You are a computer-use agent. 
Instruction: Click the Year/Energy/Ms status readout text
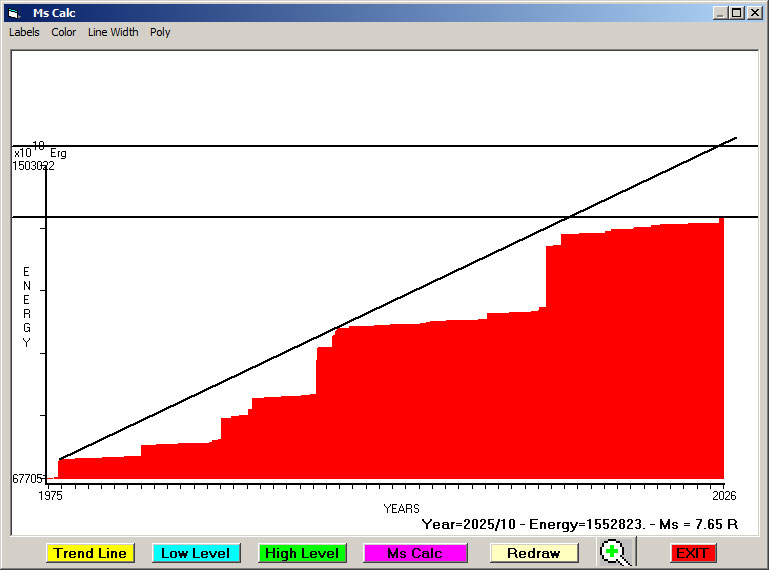point(579,523)
